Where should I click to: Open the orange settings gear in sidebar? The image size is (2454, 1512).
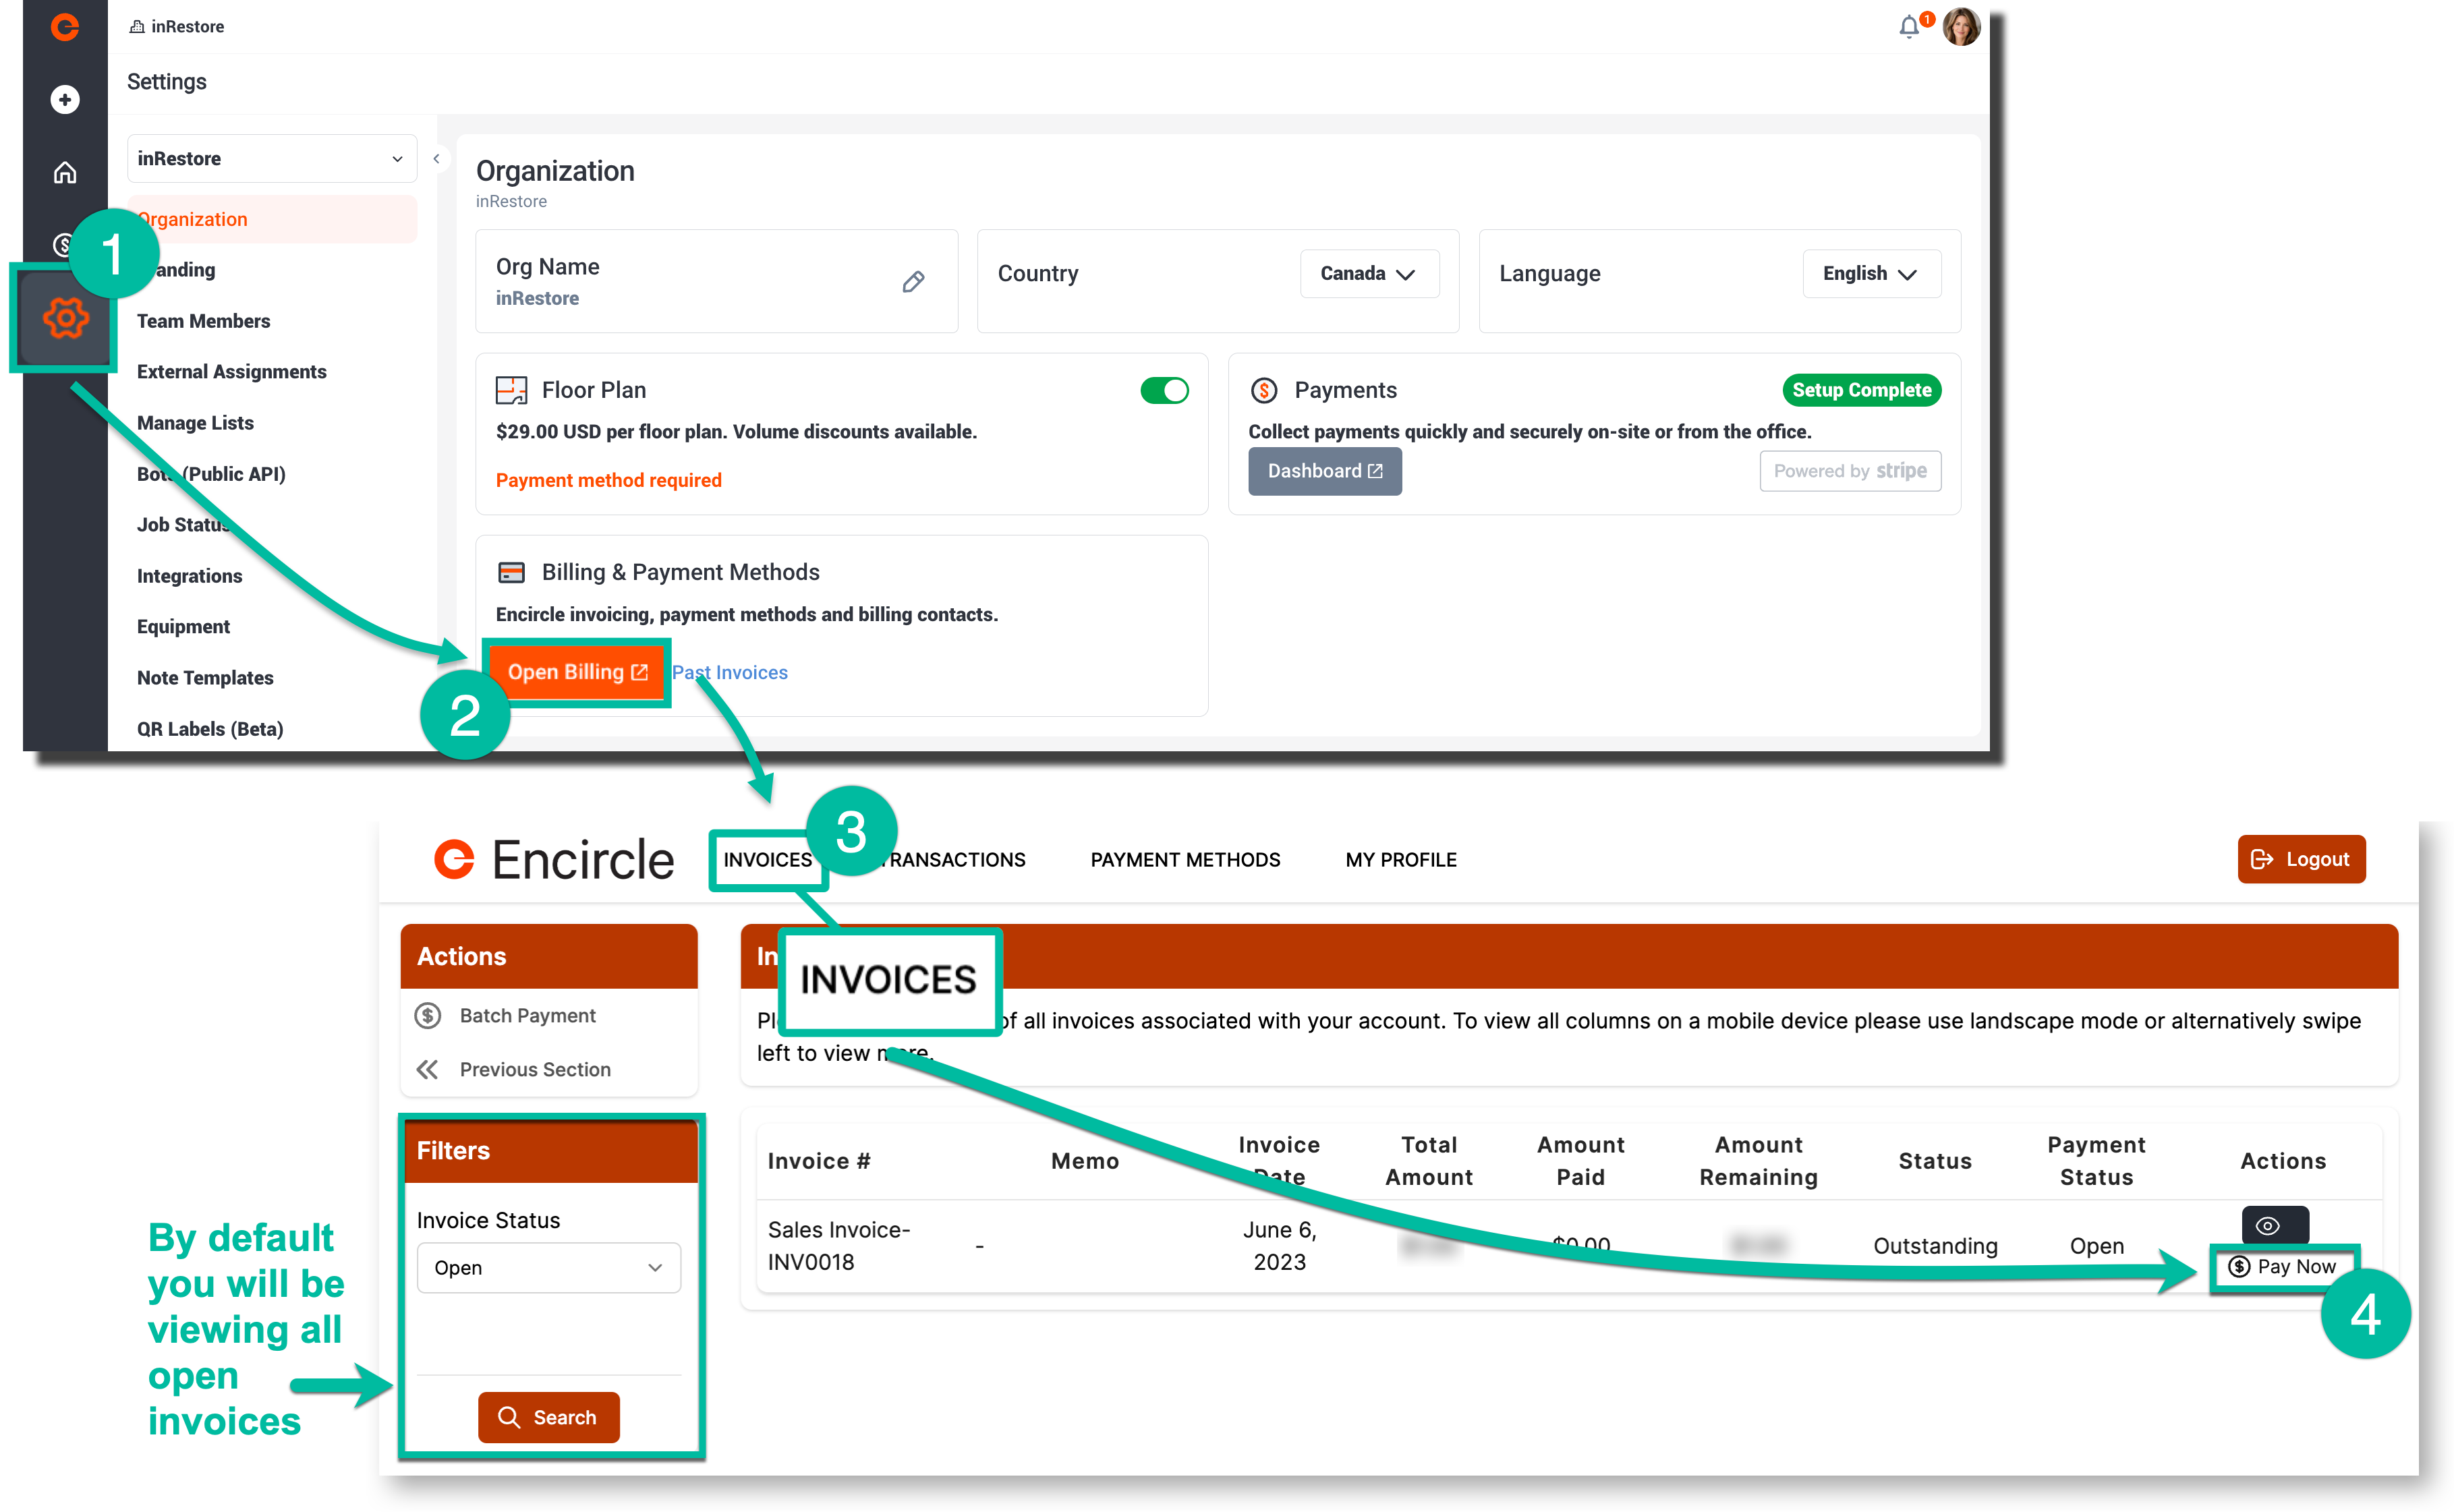65,319
